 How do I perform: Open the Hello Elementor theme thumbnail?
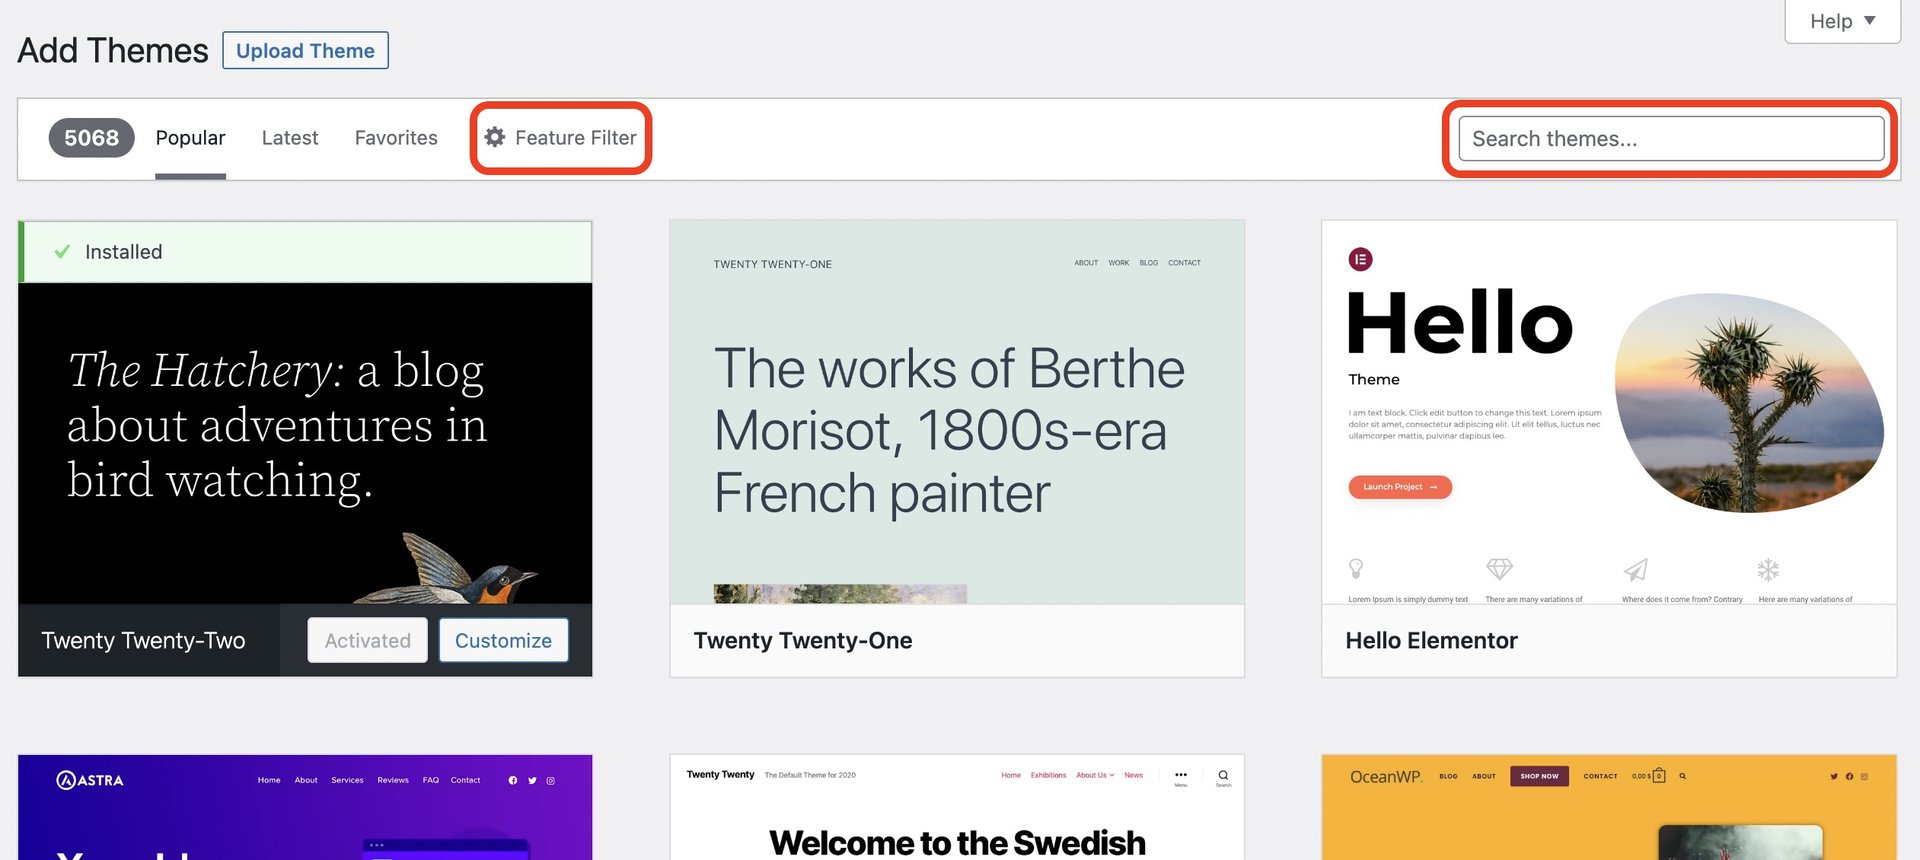click(1609, 412)
